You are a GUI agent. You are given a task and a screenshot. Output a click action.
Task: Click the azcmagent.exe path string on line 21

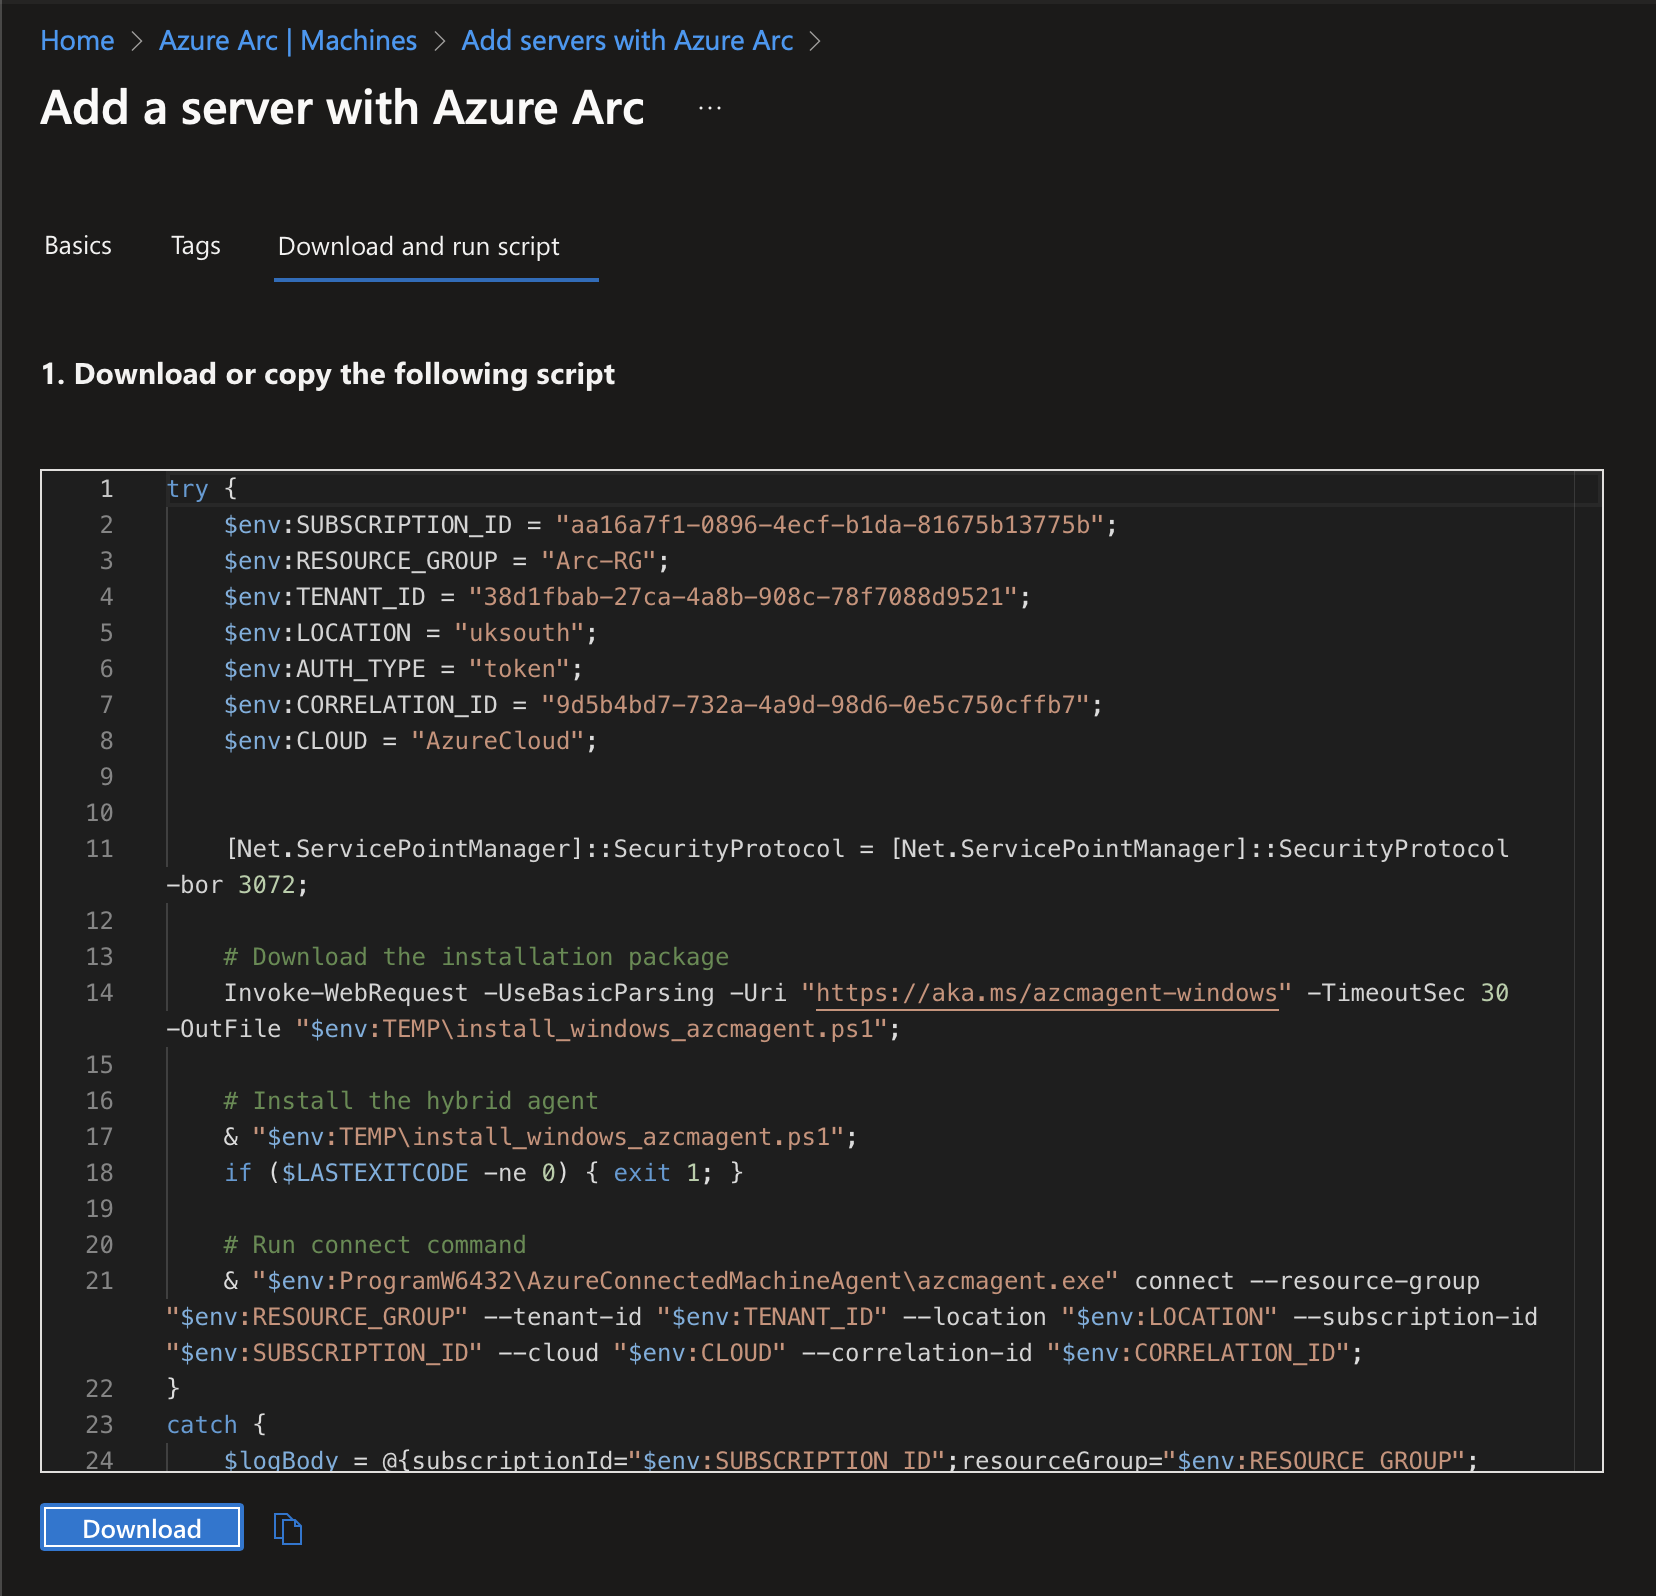pos(685,1281)
